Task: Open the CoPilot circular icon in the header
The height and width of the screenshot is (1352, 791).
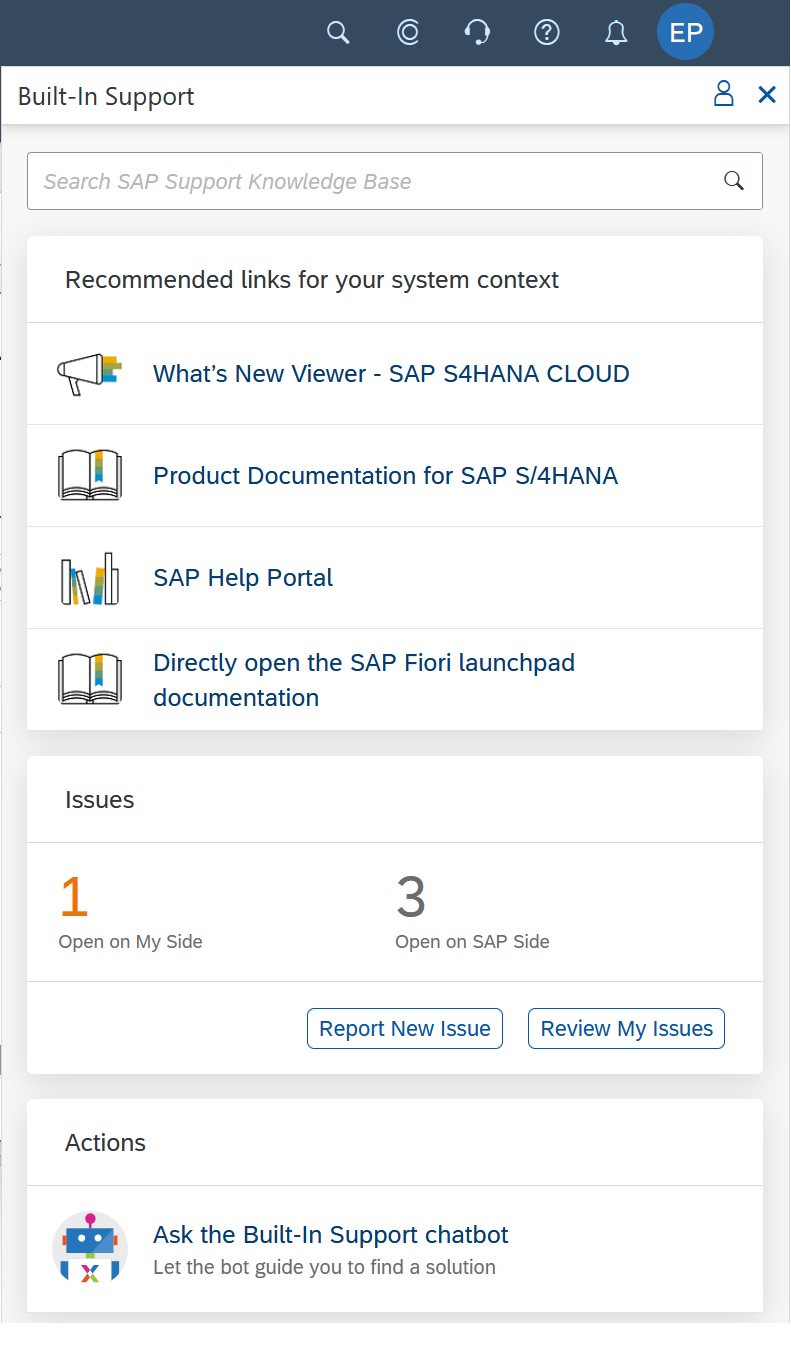Action: pyautogui.click(x=408, y=33)
